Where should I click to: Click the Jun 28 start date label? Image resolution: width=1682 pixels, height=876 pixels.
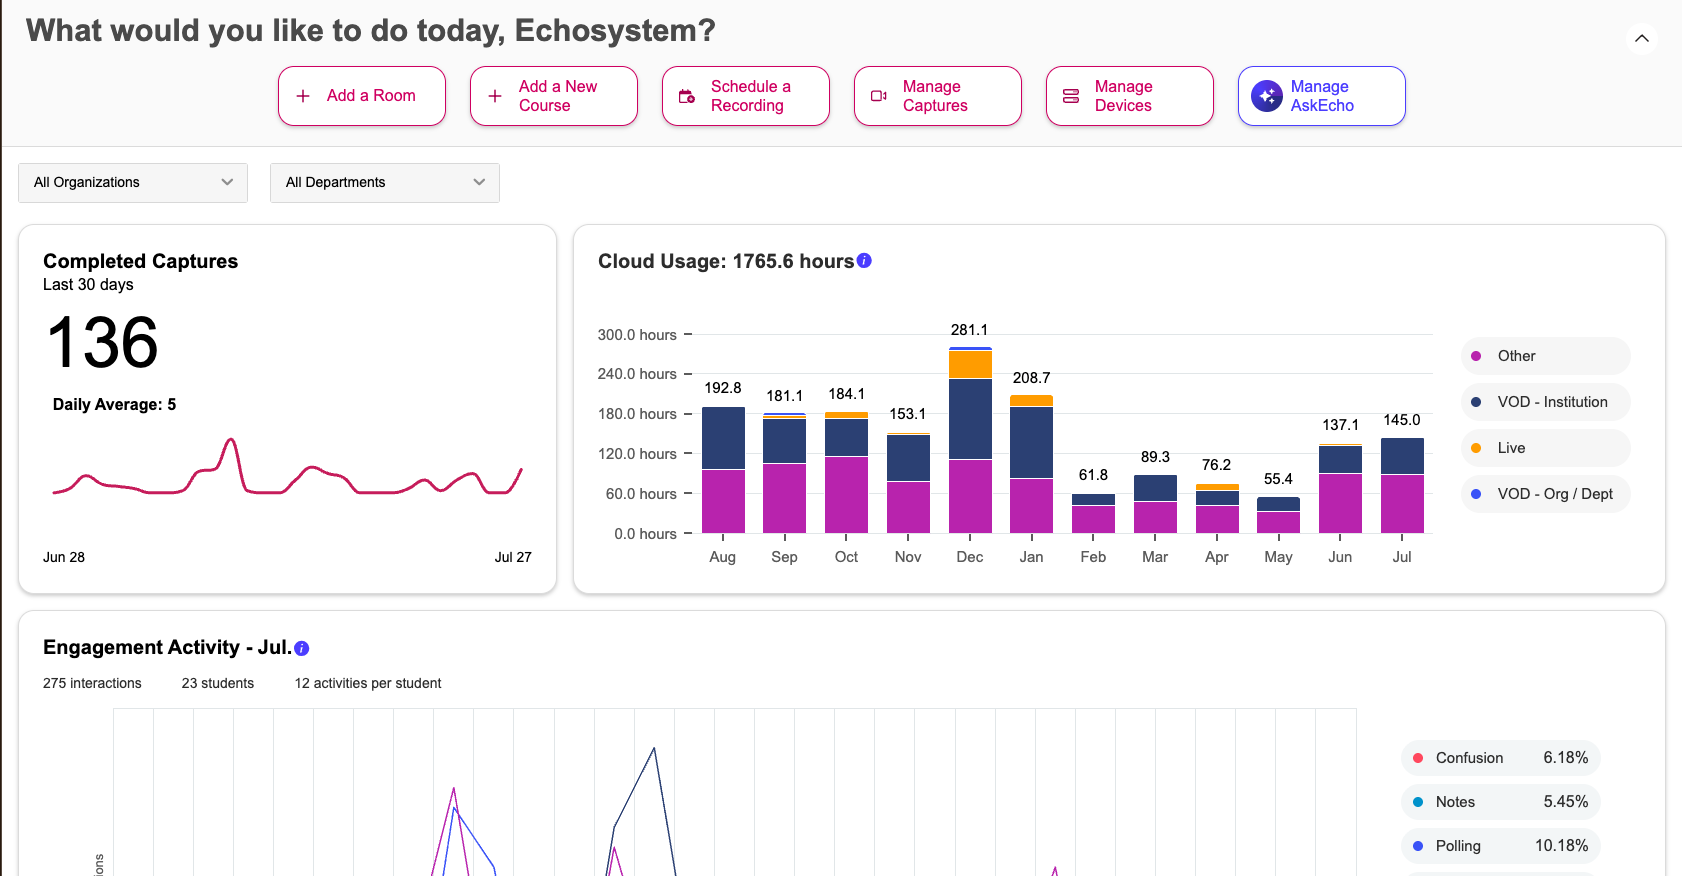64,557
